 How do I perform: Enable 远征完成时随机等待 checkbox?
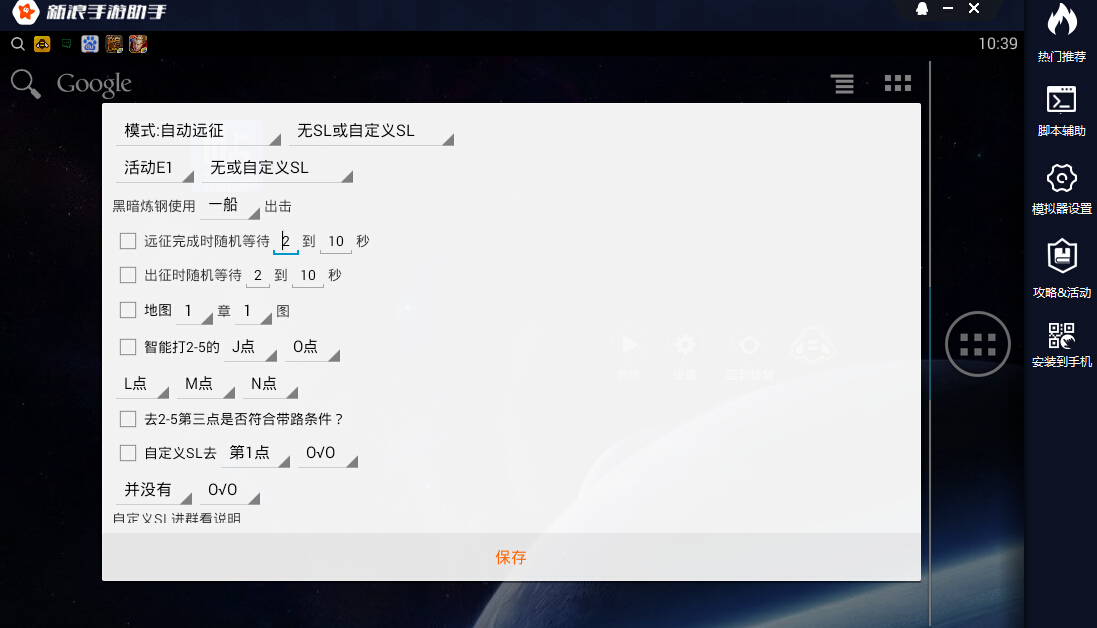[x=127, y=240]
